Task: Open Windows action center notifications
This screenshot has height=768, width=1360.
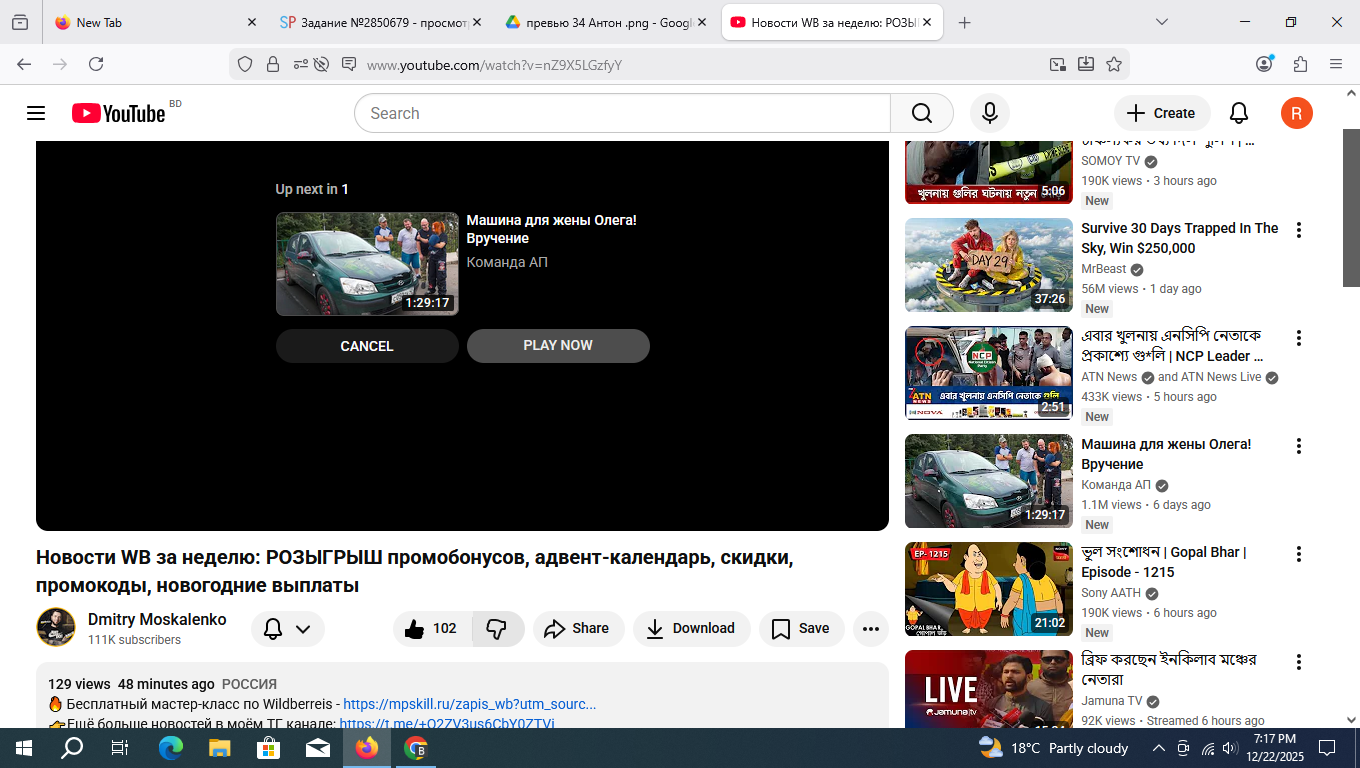Action: tap(1327, 748)
